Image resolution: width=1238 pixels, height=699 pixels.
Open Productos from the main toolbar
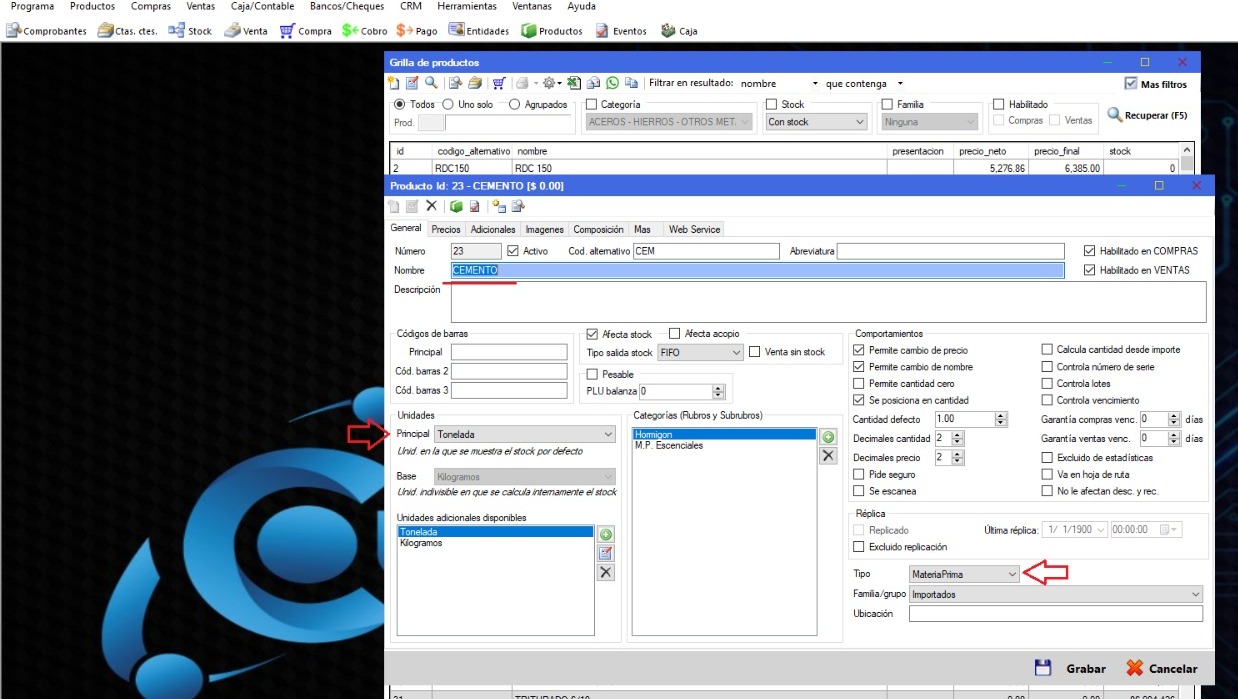pyautogui.click(x=552, y=31)
